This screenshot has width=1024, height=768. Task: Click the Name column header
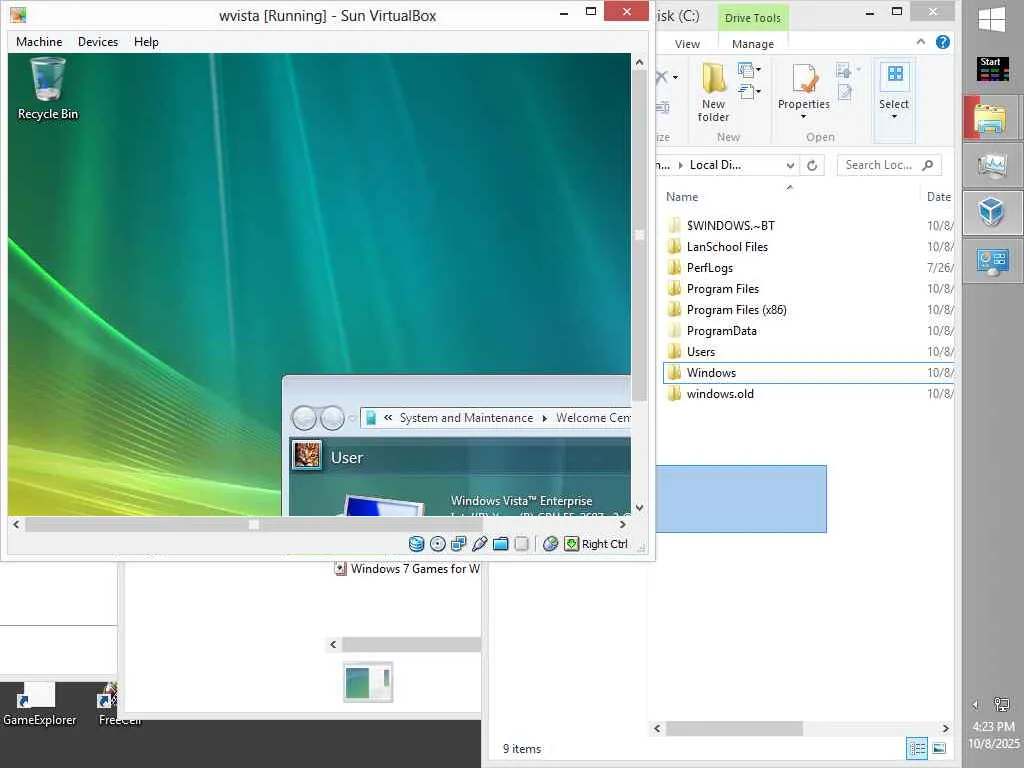pyautogui.click(x=682, y=197)
